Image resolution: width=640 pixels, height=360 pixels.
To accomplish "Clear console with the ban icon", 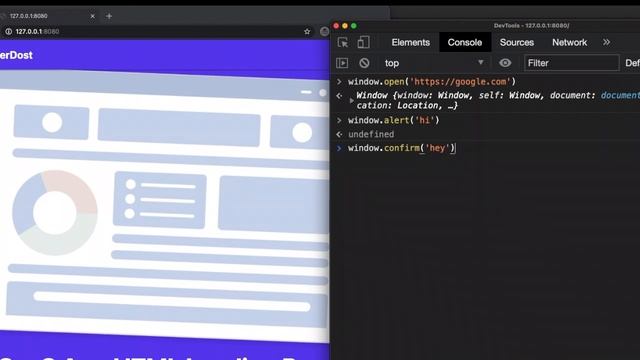I will click(x=364, y=63).
